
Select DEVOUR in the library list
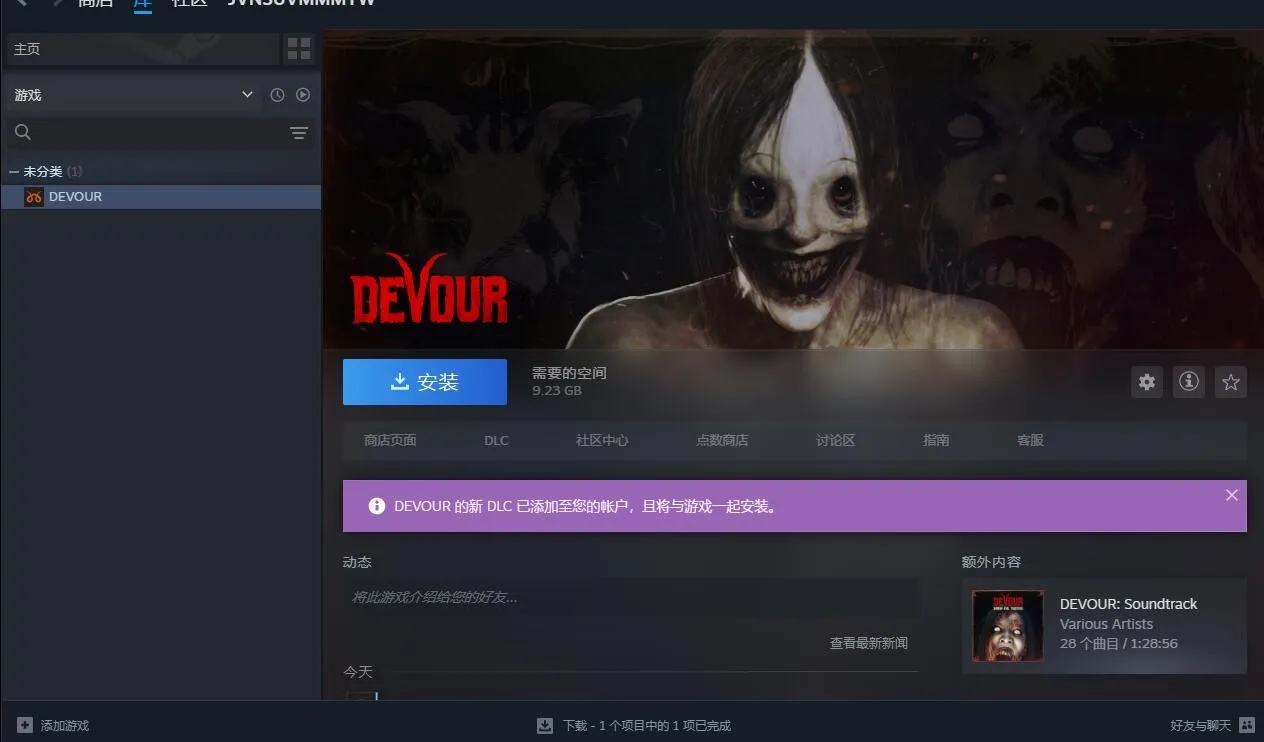click(x=75, y=197)
